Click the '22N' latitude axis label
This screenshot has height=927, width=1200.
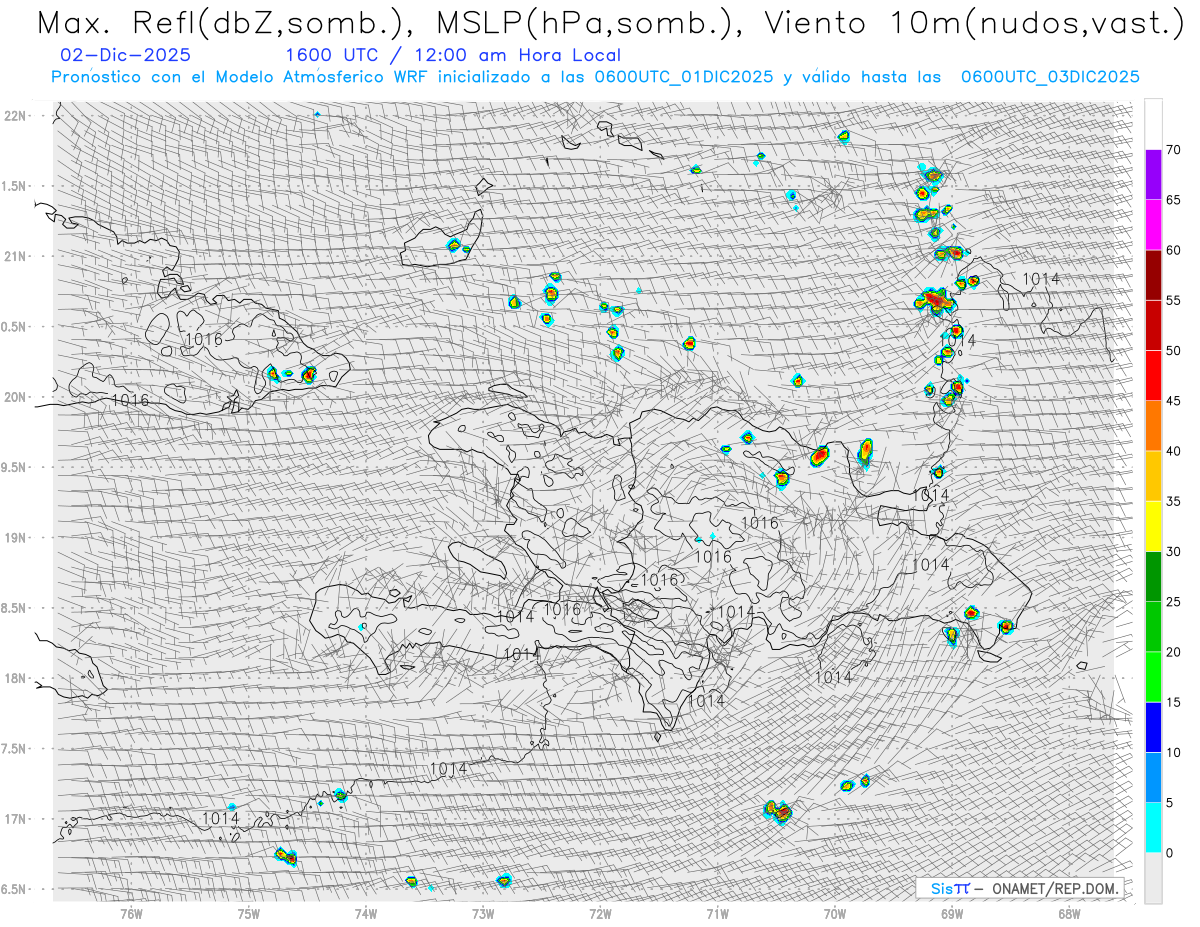[x=15, y=116]
